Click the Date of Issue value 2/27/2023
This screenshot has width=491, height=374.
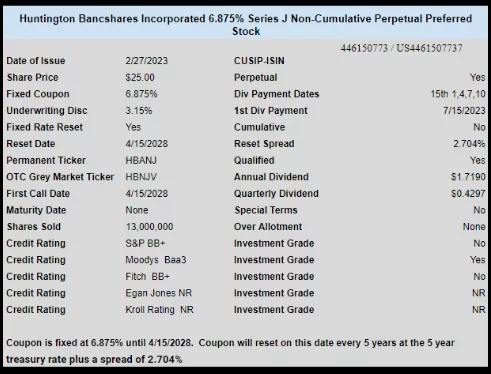point(147,61)
